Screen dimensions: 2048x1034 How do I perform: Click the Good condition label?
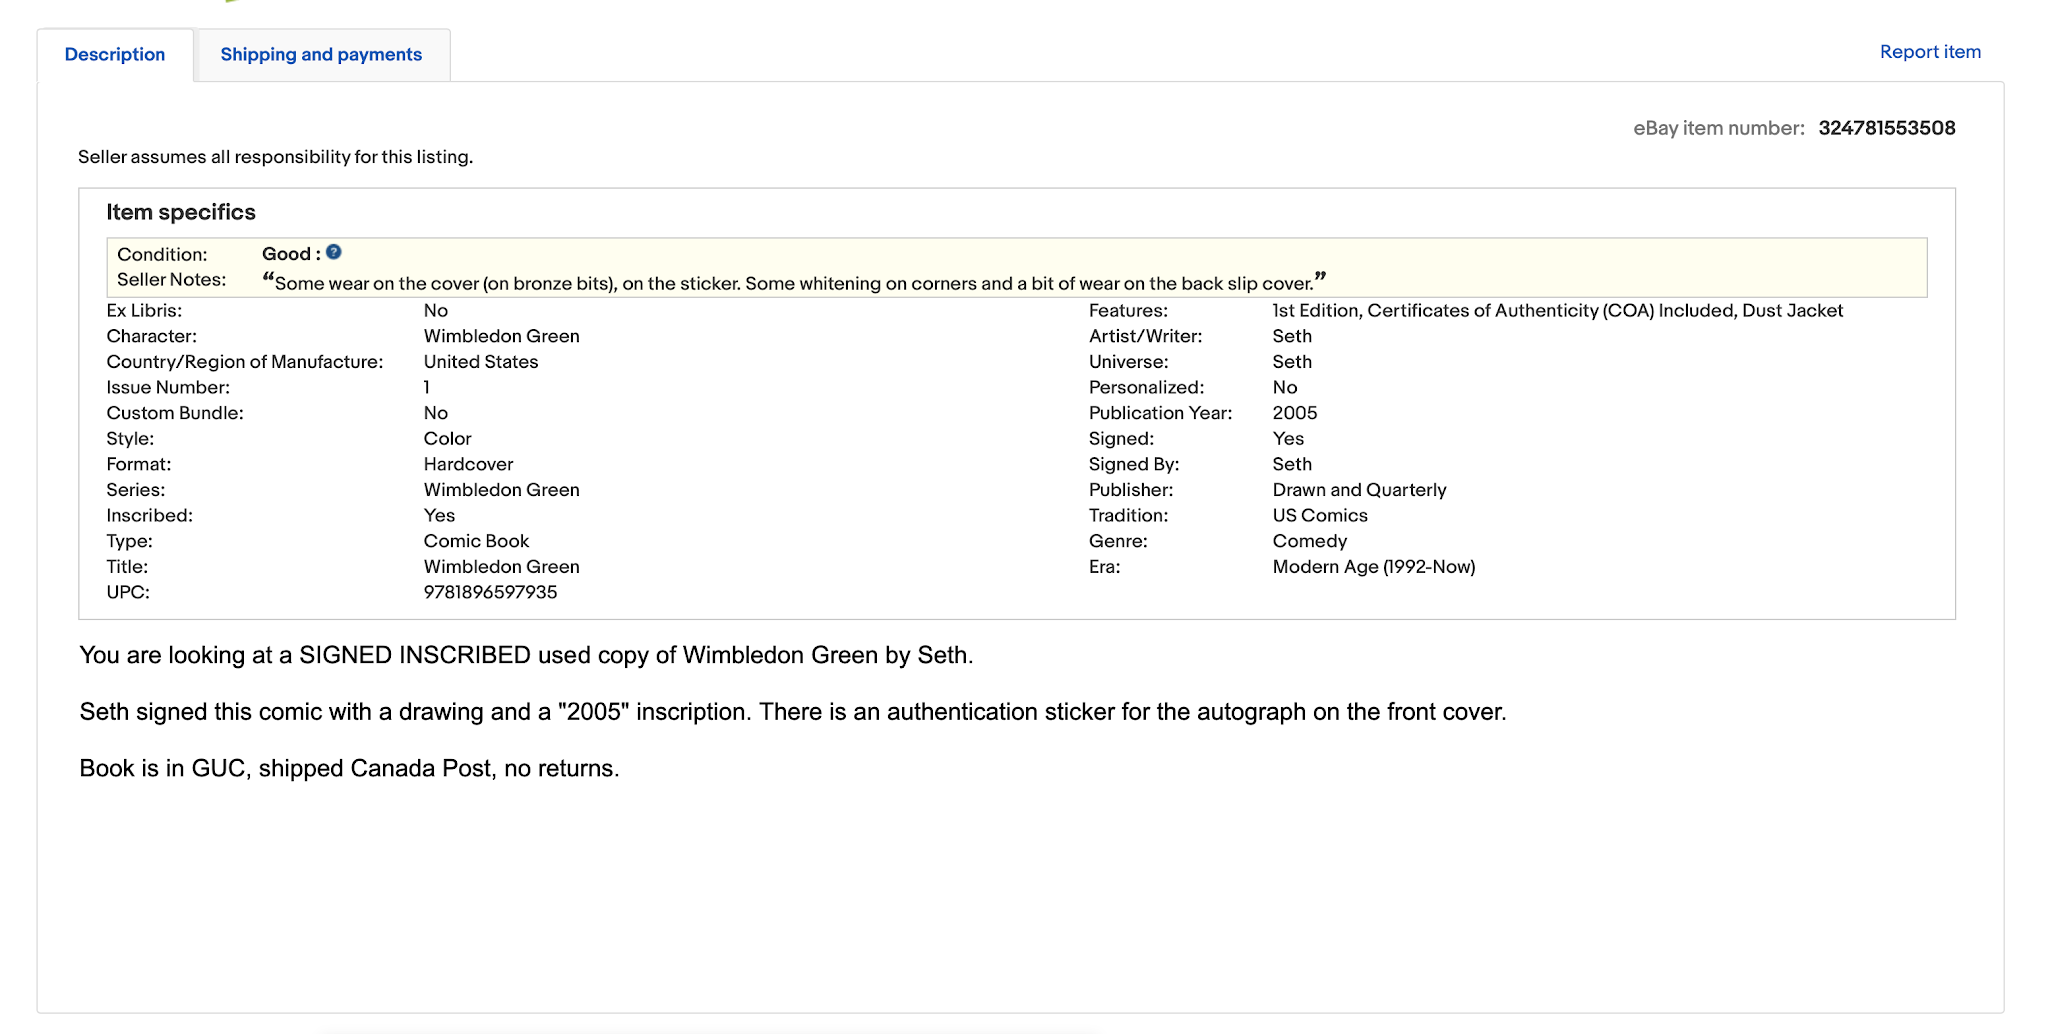click(290, 254)
